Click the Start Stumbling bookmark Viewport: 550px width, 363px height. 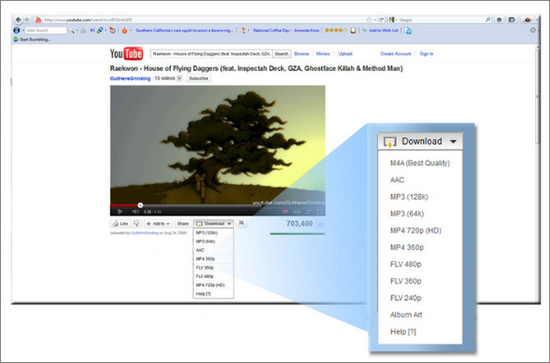(x=32, y=39)
